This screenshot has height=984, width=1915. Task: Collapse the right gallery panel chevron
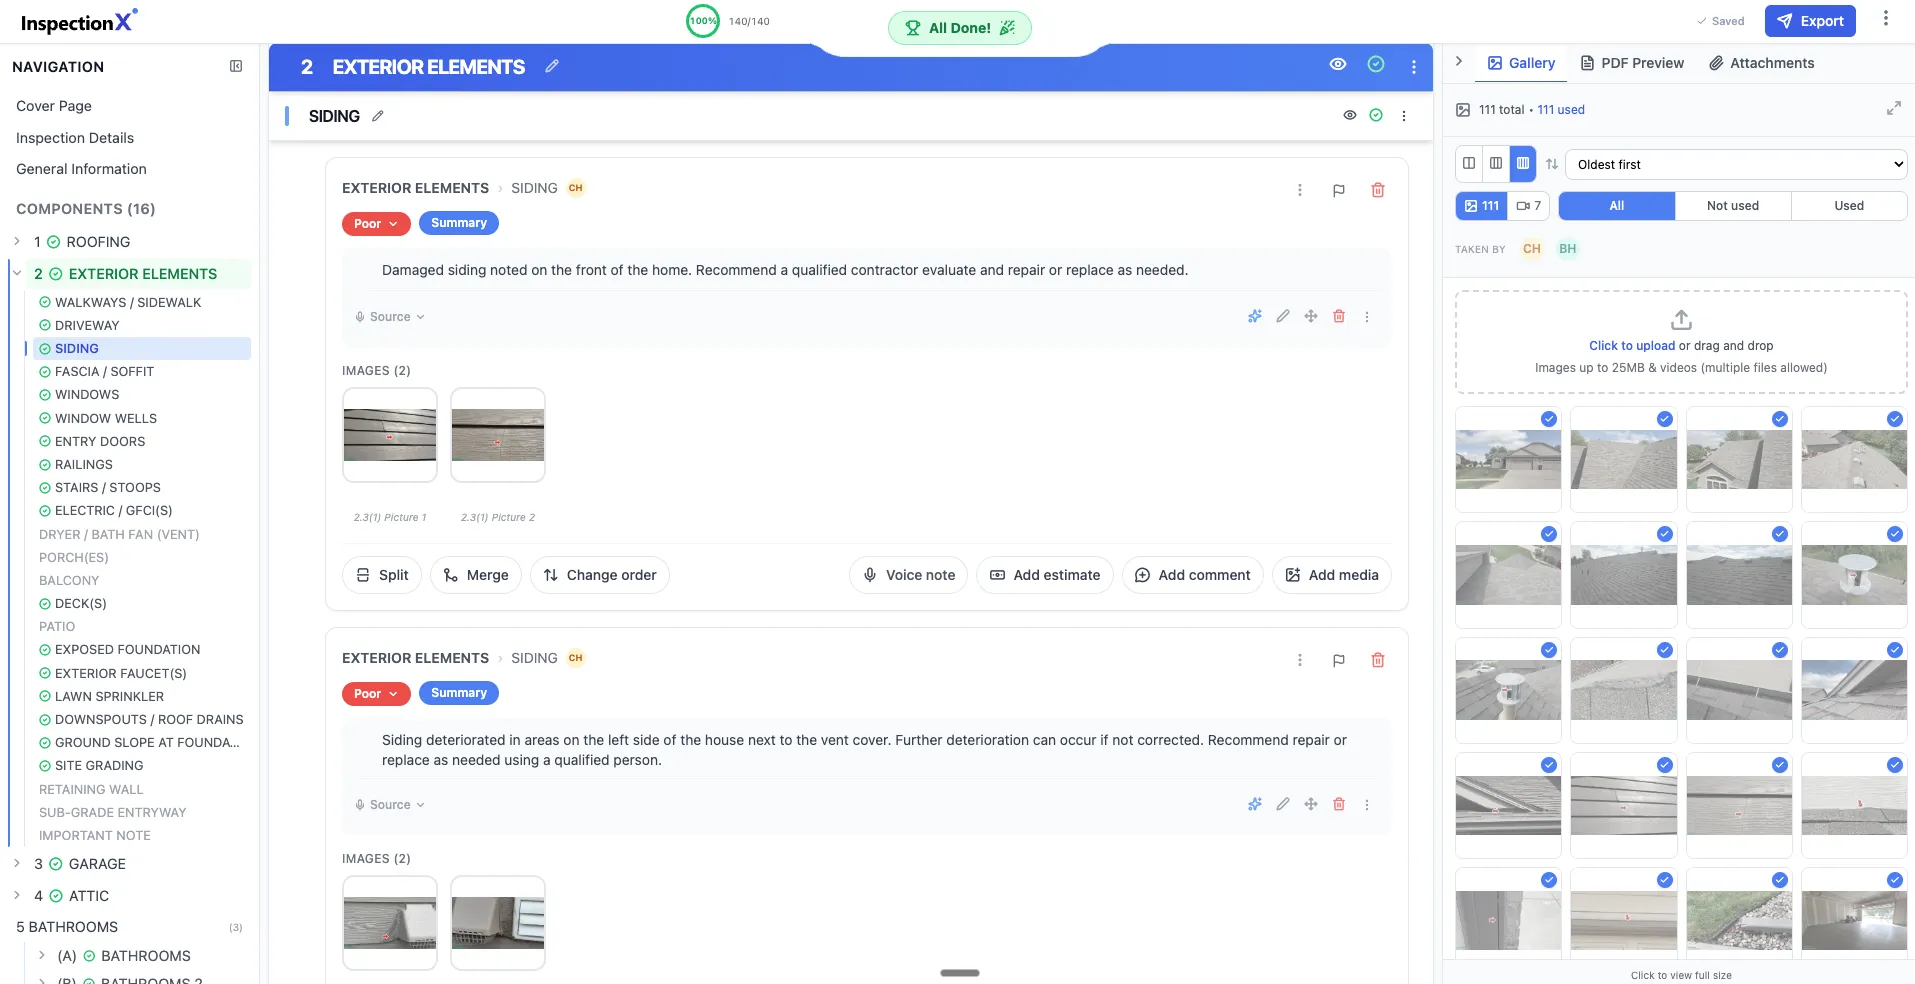(x=1459, y=61)
